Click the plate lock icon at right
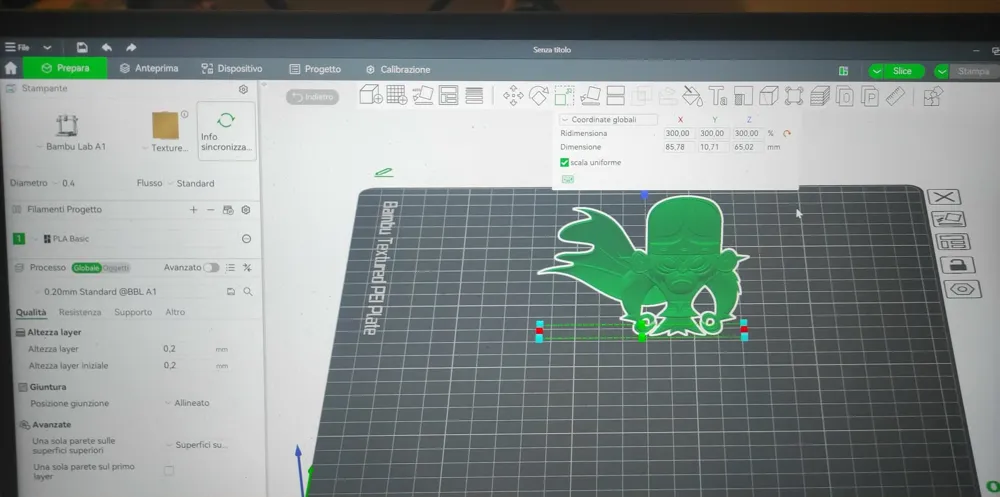1000x497 pixels. coord(958,265)
